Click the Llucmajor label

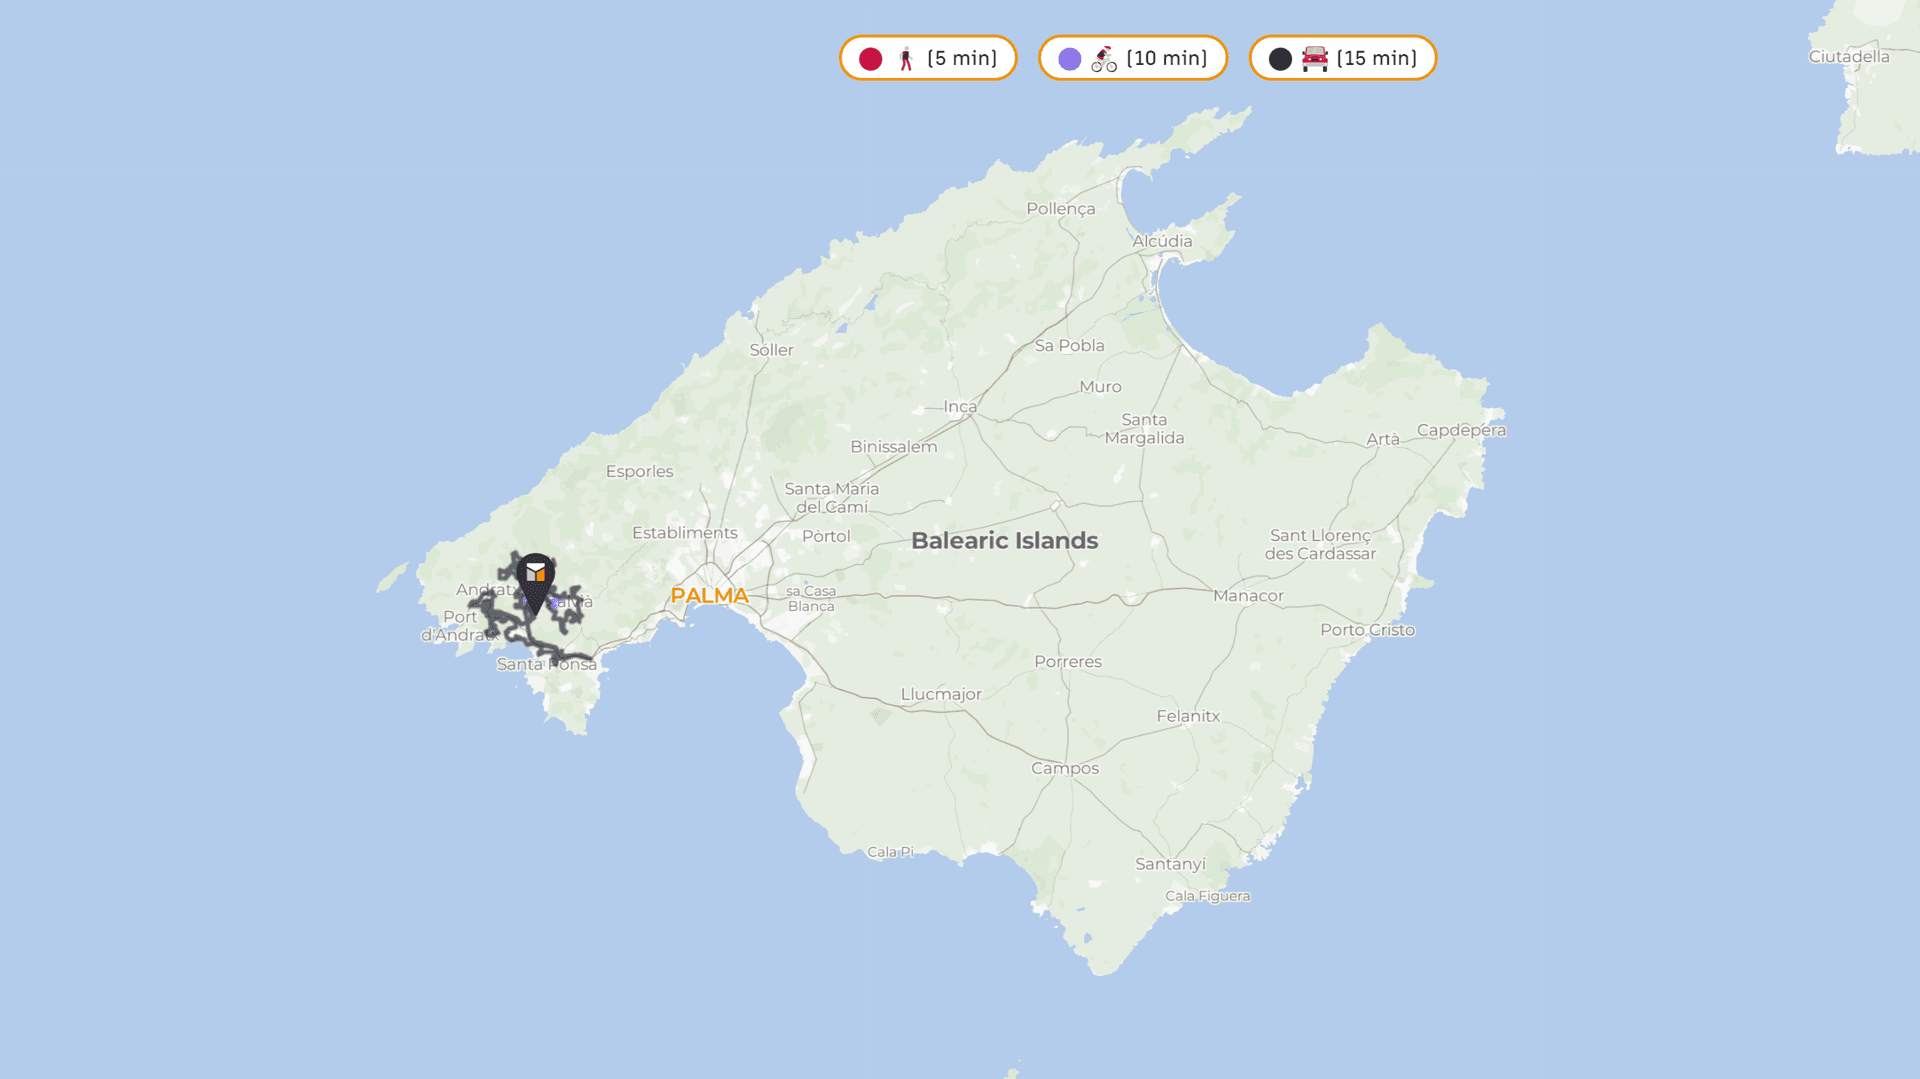pos(941,694)
